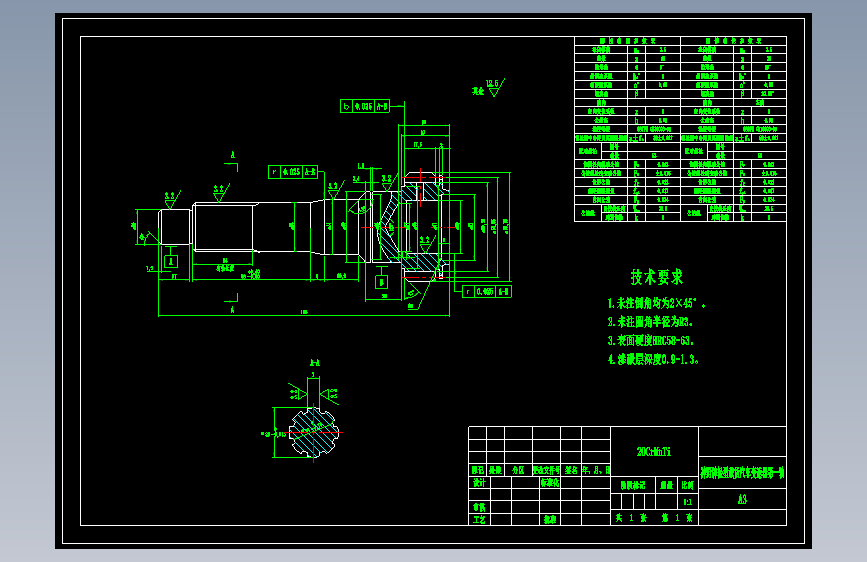This screenshot has width=867, height=562.
Task: Click the 比例 label in title block
Action: 687,485
